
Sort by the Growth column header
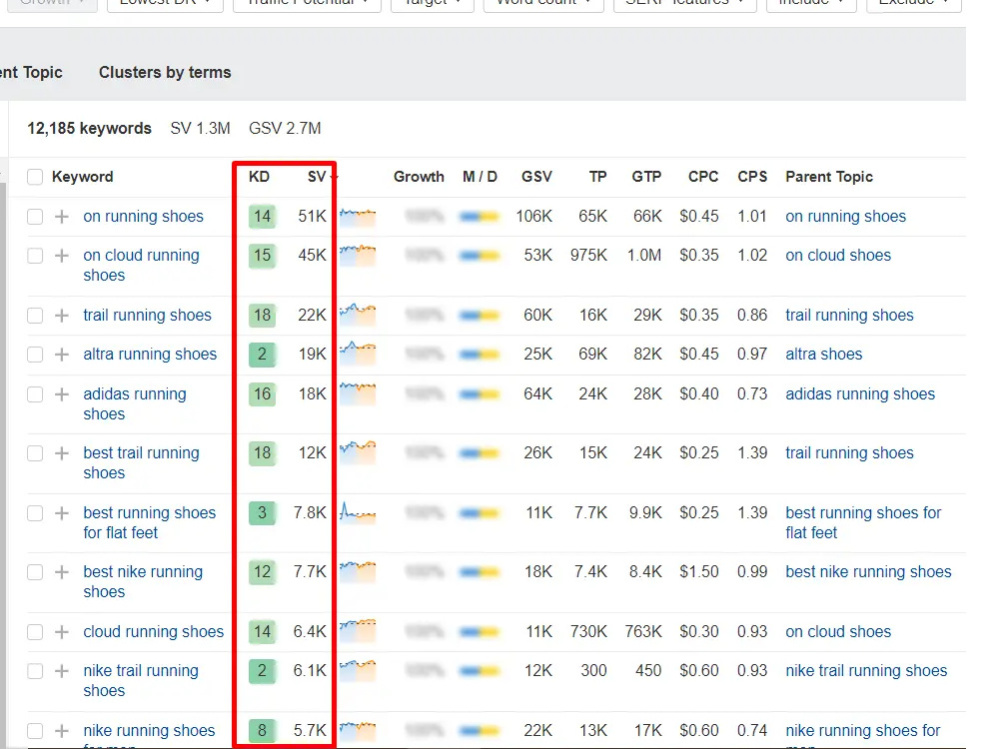pyautogui.click(x=418, y=177)
